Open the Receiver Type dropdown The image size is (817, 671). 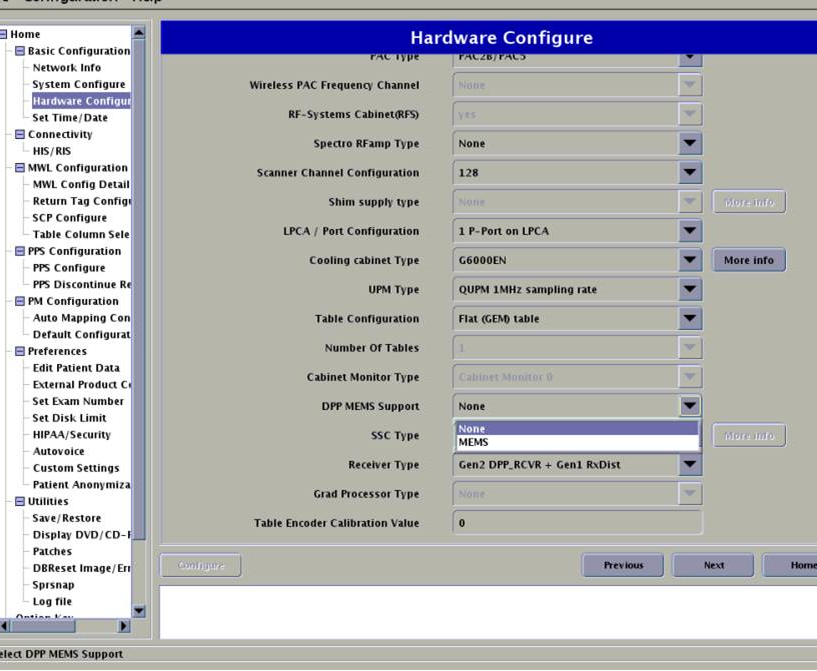pos(690,465)
